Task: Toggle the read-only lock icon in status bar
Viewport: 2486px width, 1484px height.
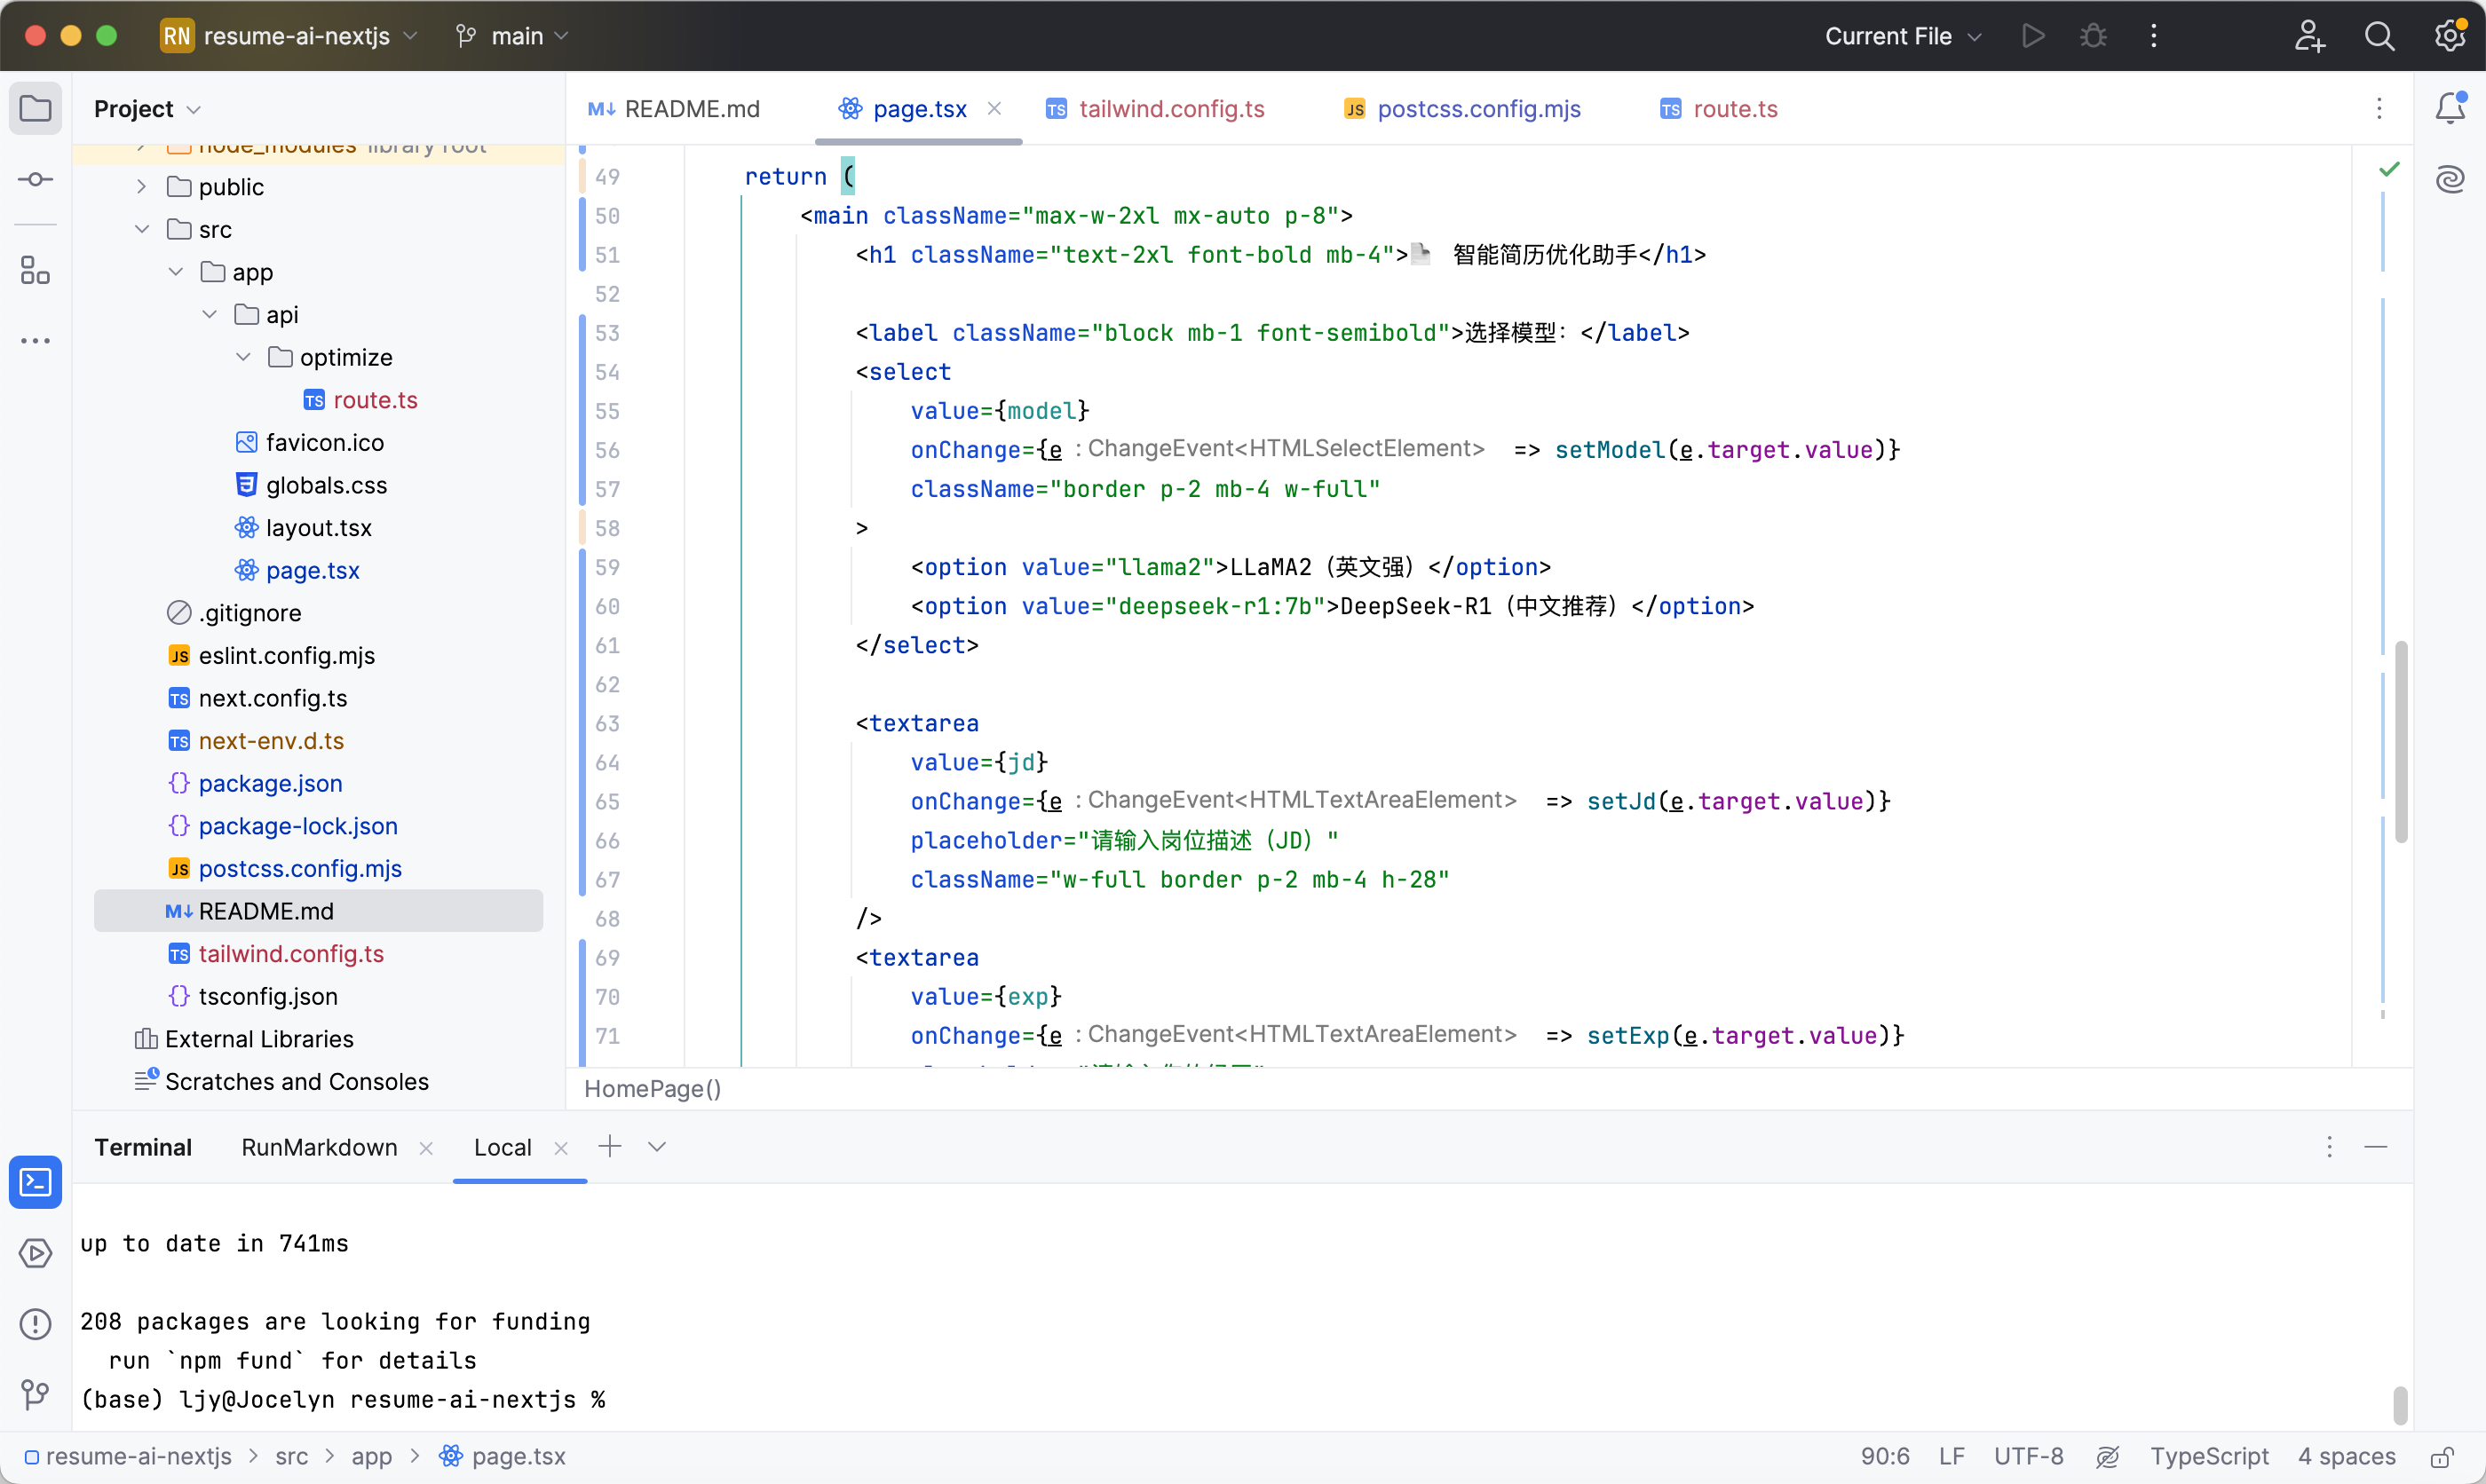Action: pos(2442,1457)
